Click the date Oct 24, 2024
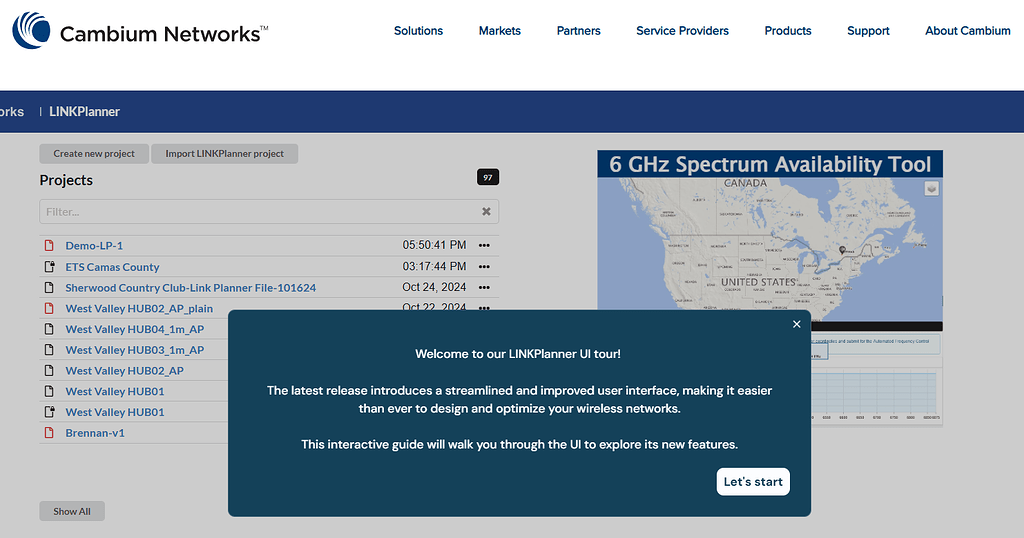This screenshot has height=538, width=1024. point(434,287)
